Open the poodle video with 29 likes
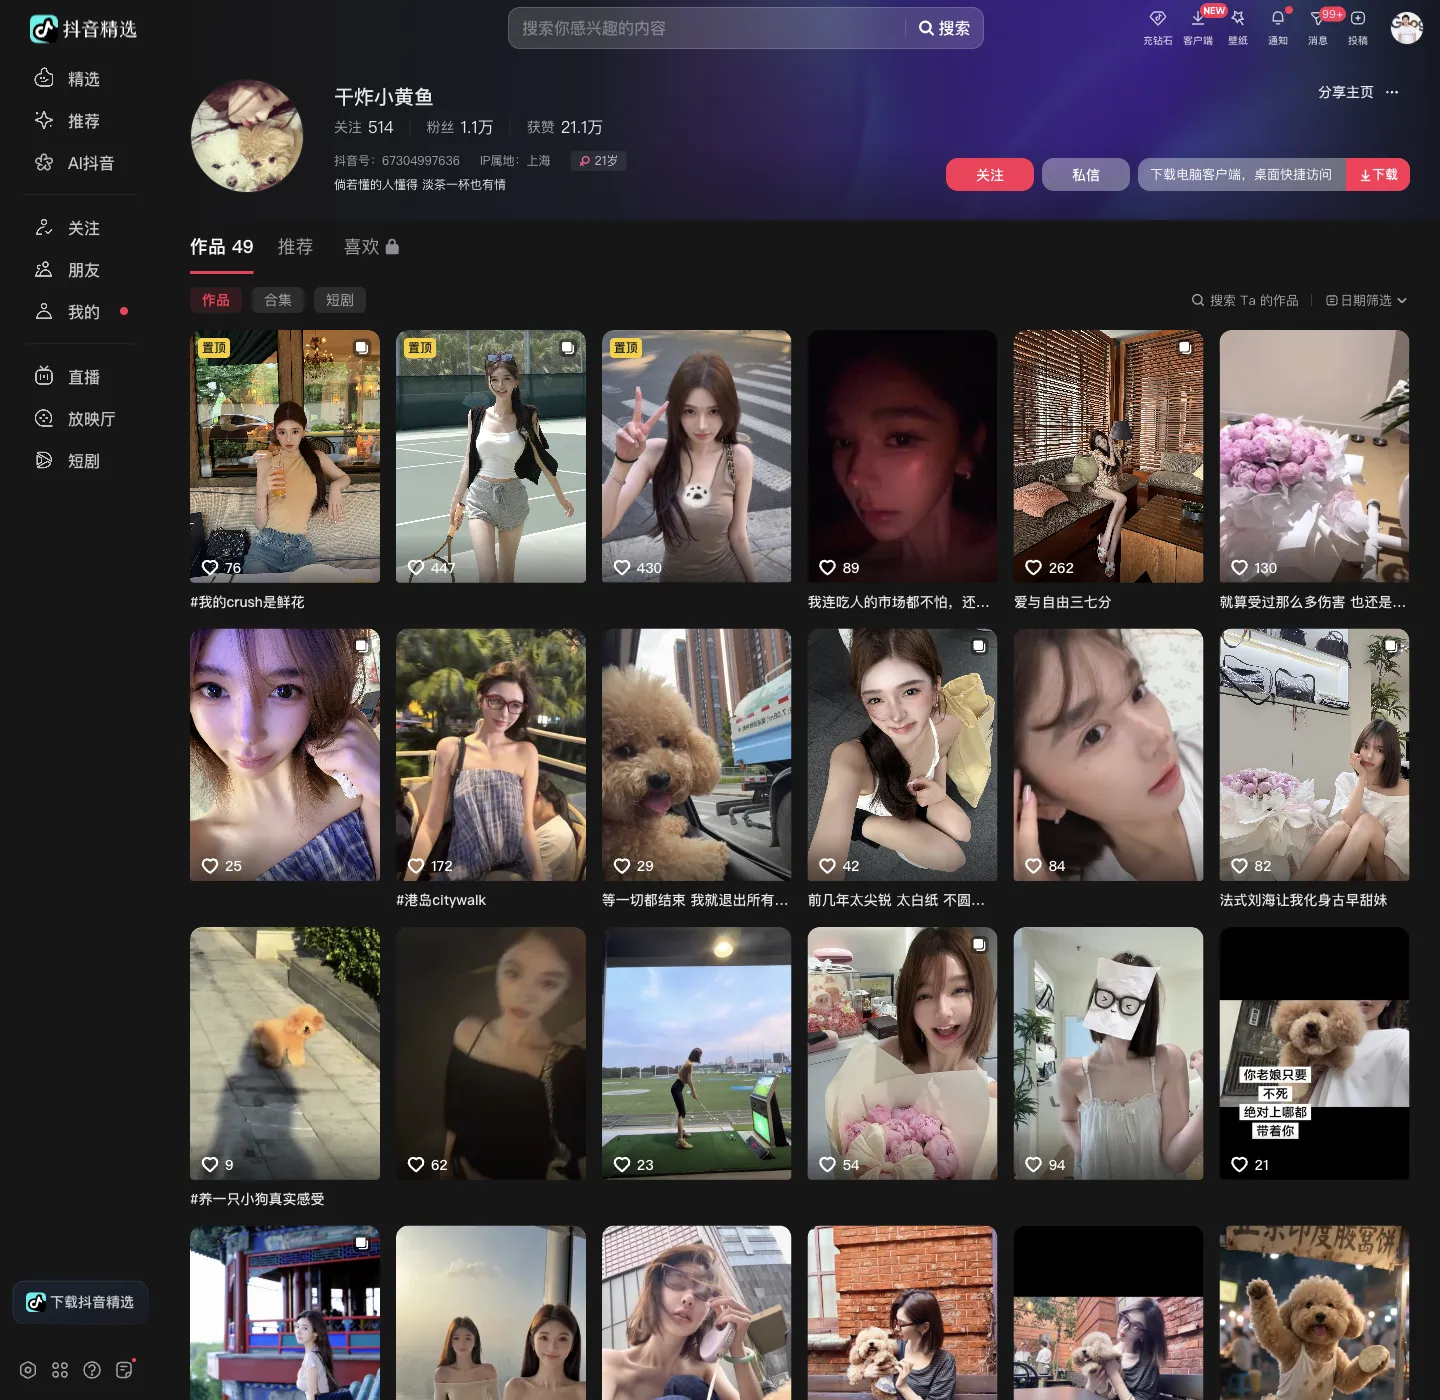The height and width of the screenshot is (1400, 1440). (x=697, y=755)
